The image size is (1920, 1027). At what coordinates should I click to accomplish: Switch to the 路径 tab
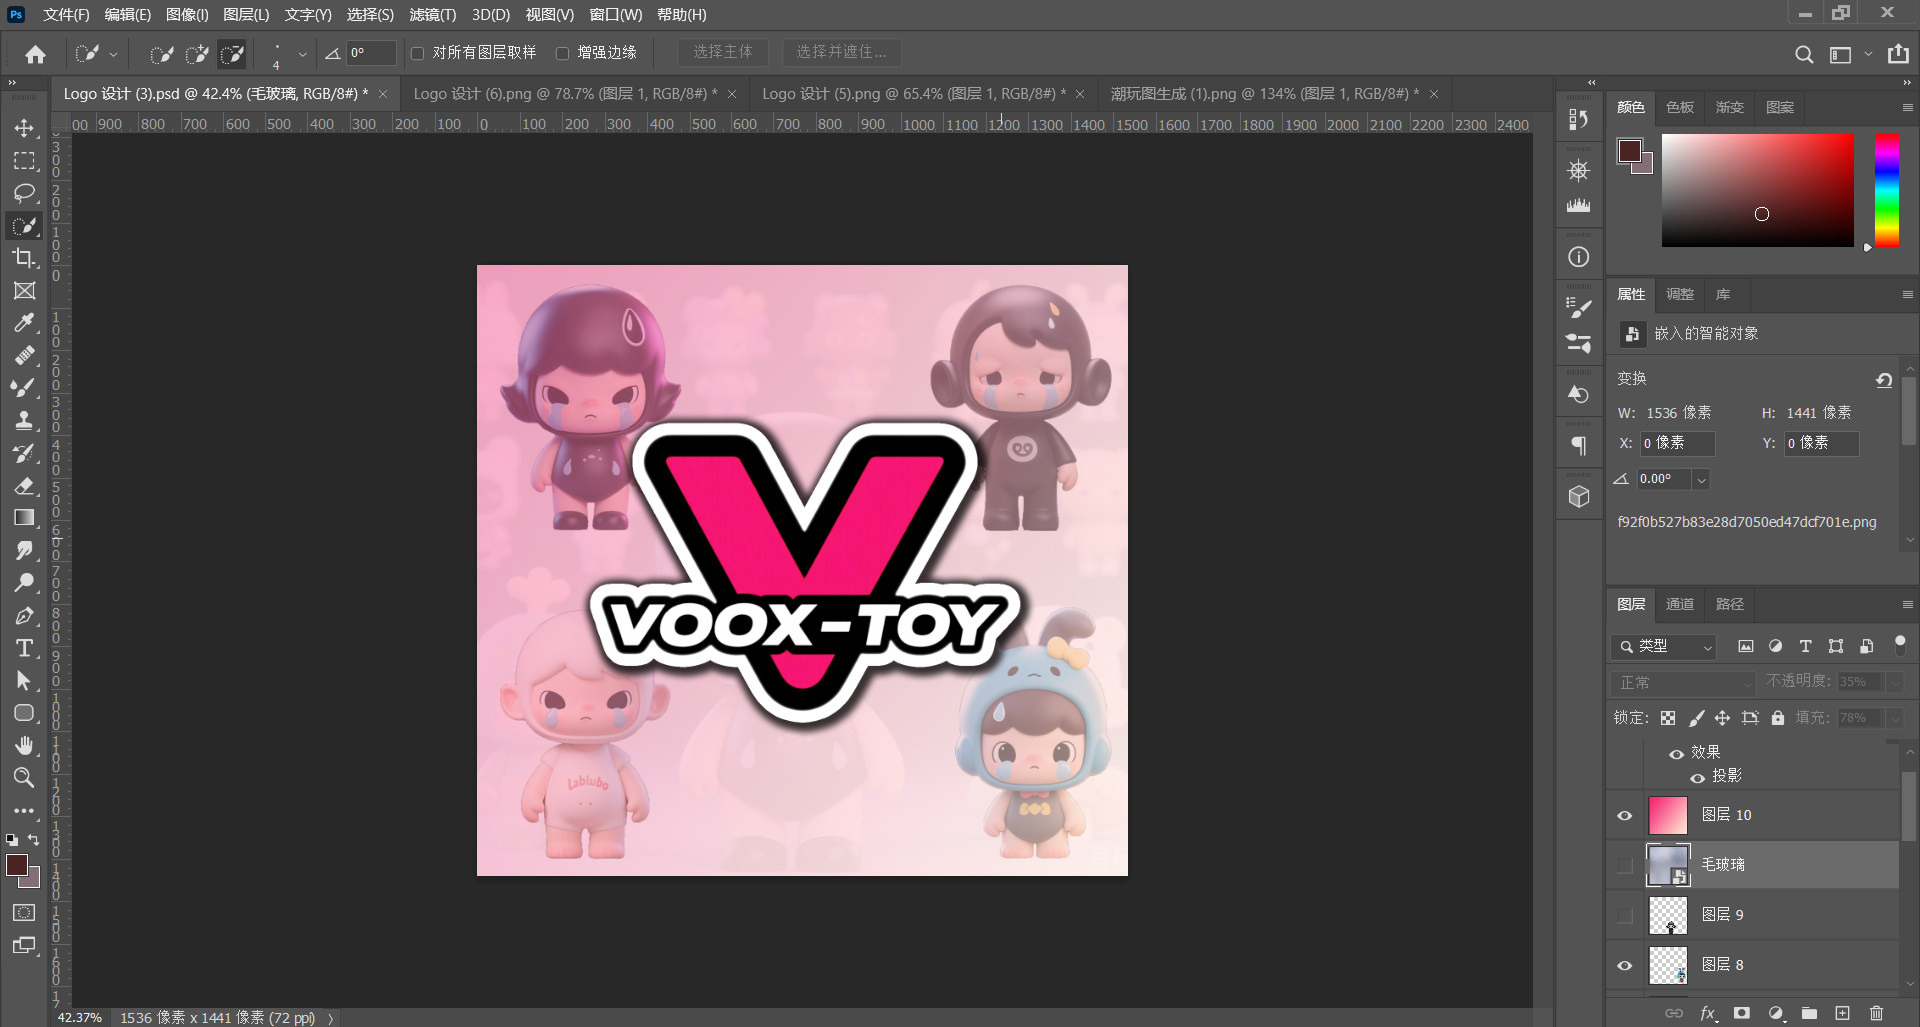[x=1730, y=604]
